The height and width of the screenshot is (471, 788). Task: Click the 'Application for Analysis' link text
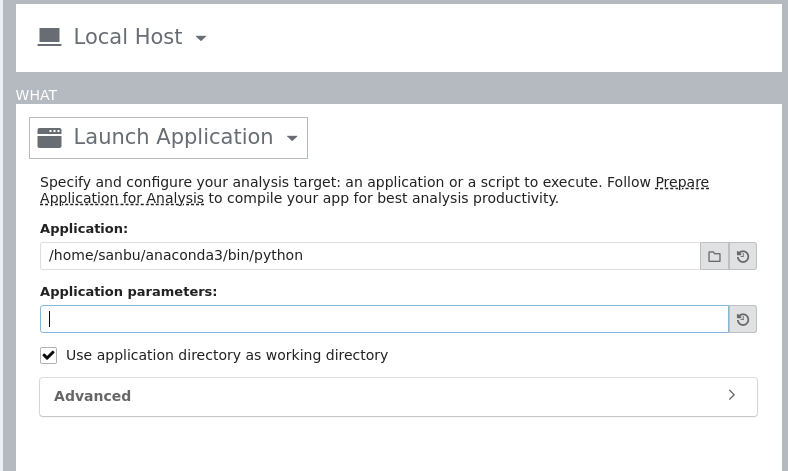point(122,198)
